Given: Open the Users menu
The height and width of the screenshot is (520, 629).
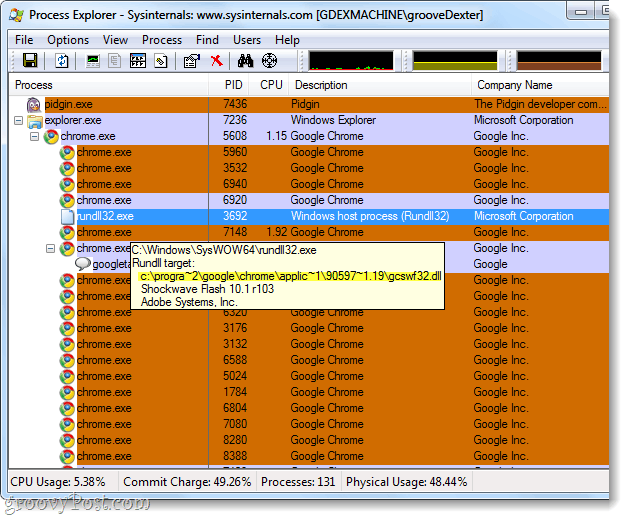Looking at the screenshot, I should (247, 40).
